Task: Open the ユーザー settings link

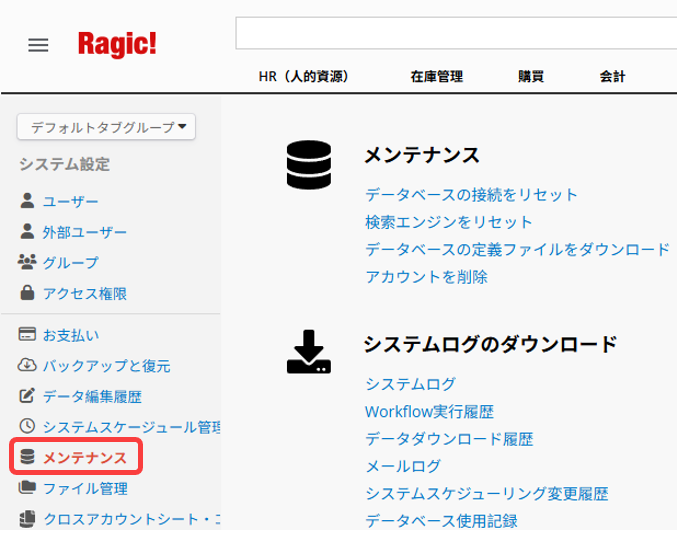Action: point(70,202)
